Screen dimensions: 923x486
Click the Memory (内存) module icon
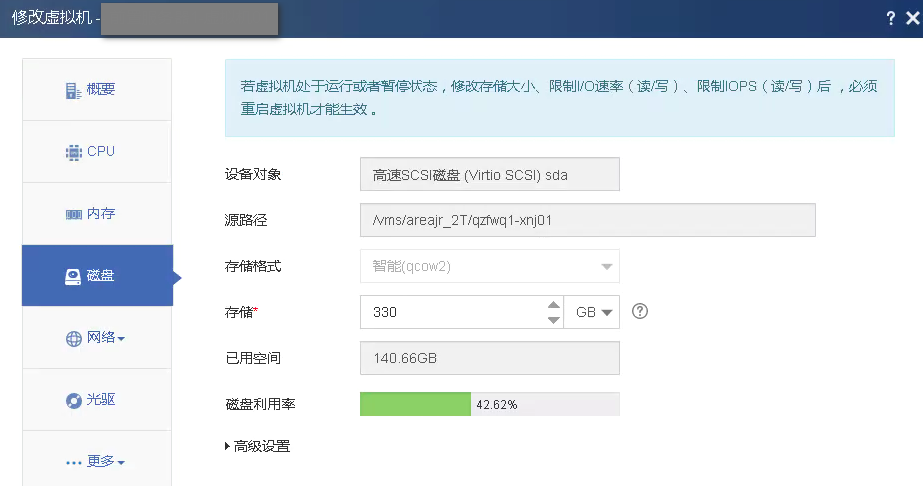click(x=73, y=214)
